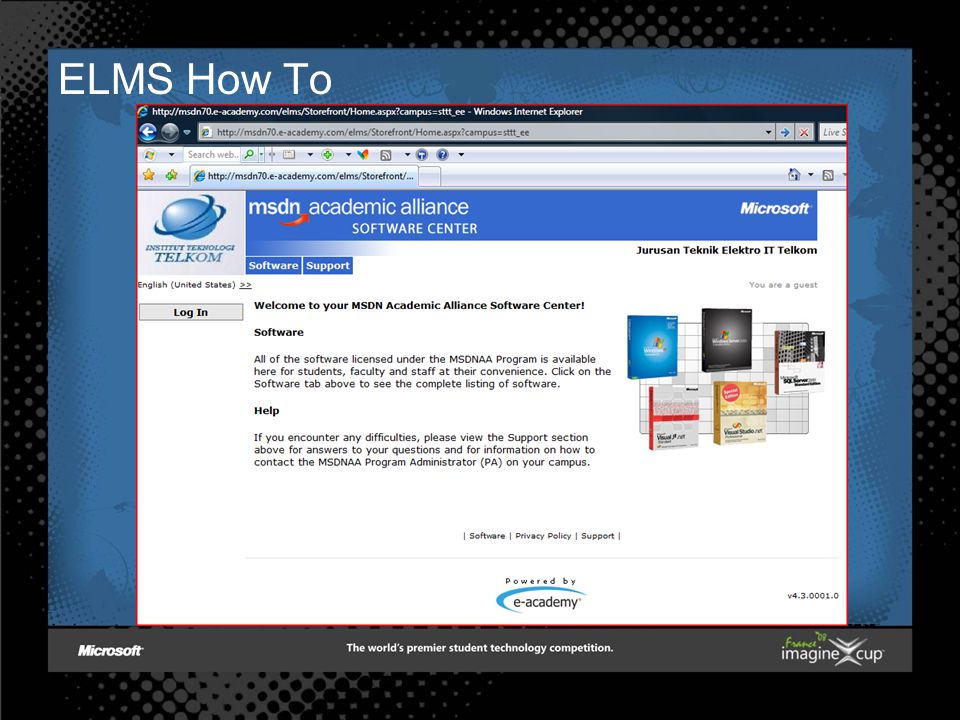
Task: Click the 'v4.3.0001.0' version text
Action: 813,596
